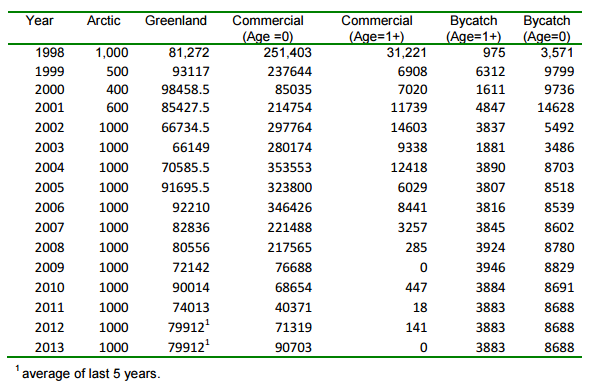The image size is (591, 386).
Task: Select the Greenland value 66149
Action: (x=191, y=148)
